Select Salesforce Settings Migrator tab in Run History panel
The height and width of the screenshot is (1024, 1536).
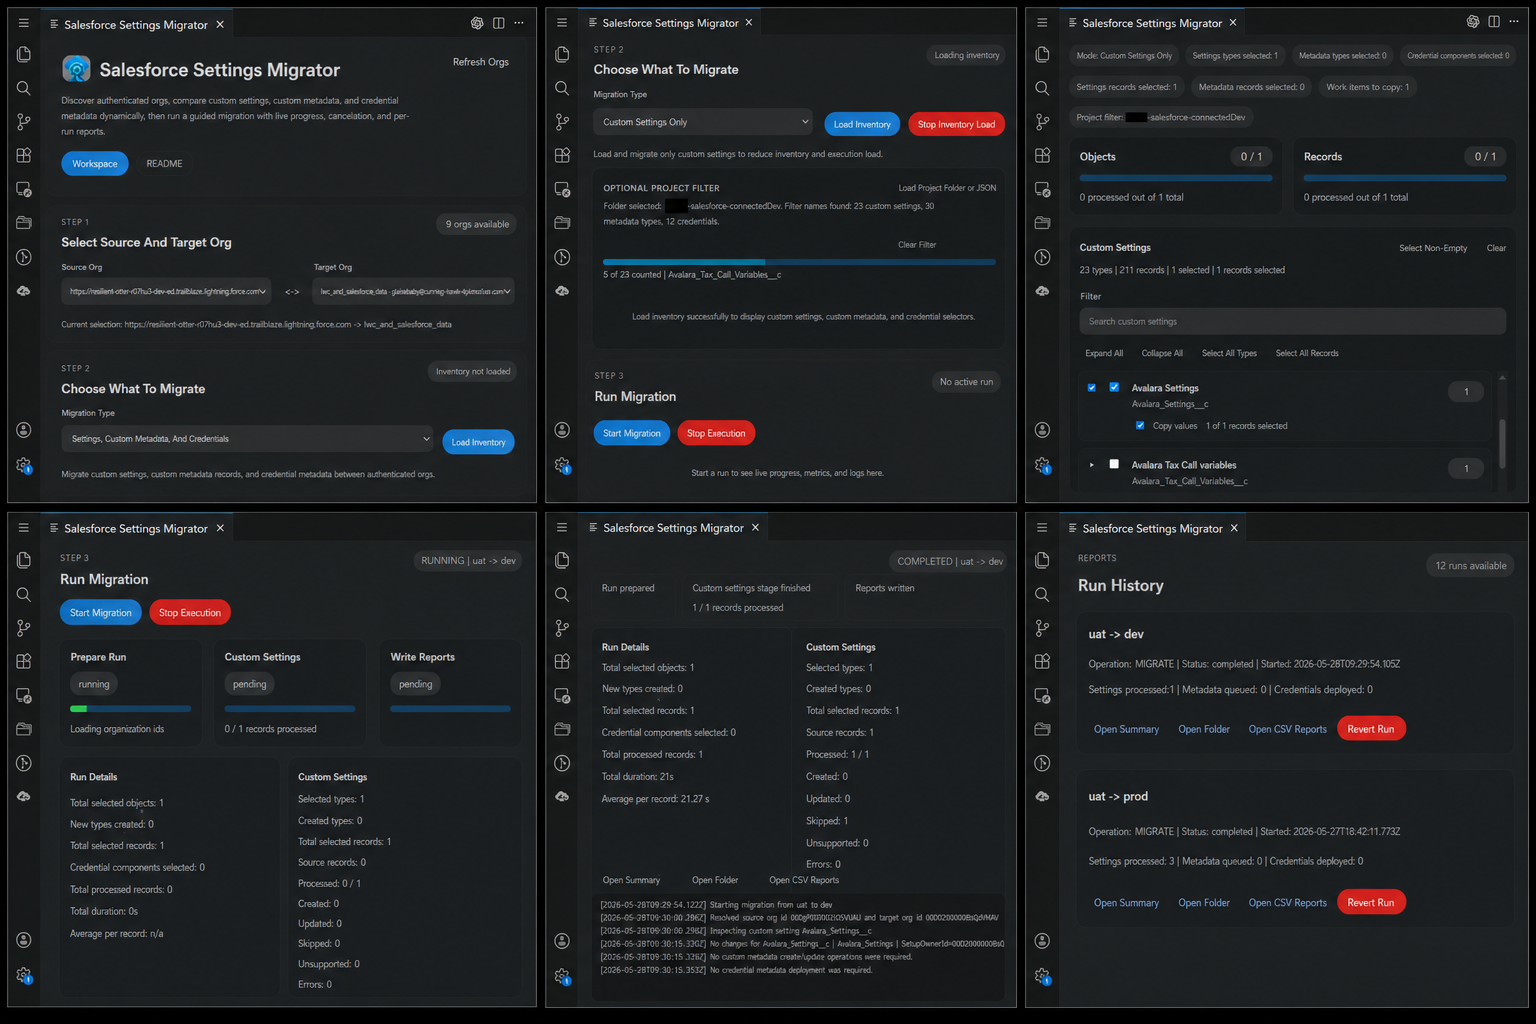pos(1152,528)
